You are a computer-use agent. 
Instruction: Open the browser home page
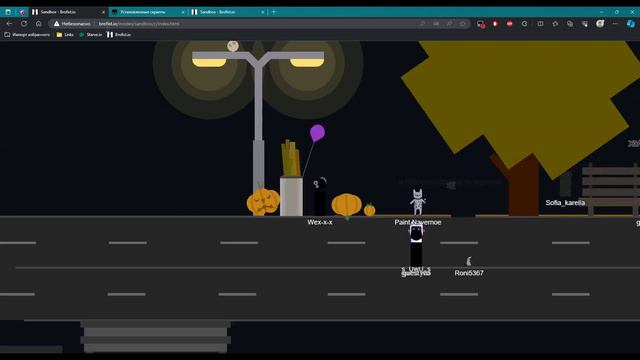pos(38,24)
